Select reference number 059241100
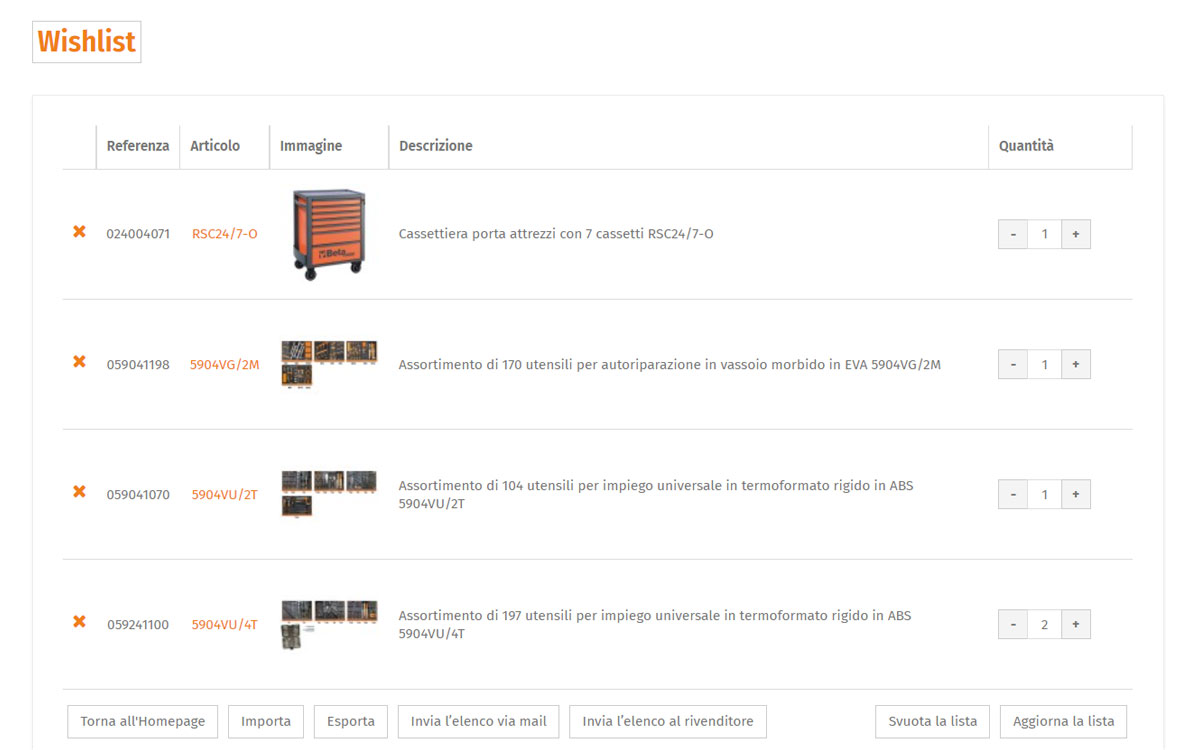 coord(138,625)
